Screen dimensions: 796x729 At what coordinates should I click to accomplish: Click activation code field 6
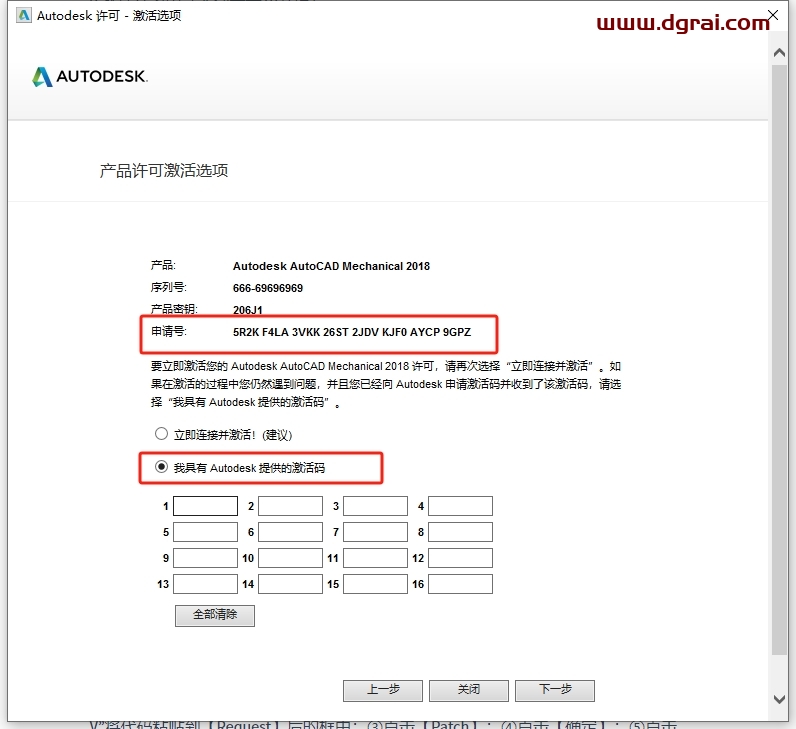click(290, 532)
